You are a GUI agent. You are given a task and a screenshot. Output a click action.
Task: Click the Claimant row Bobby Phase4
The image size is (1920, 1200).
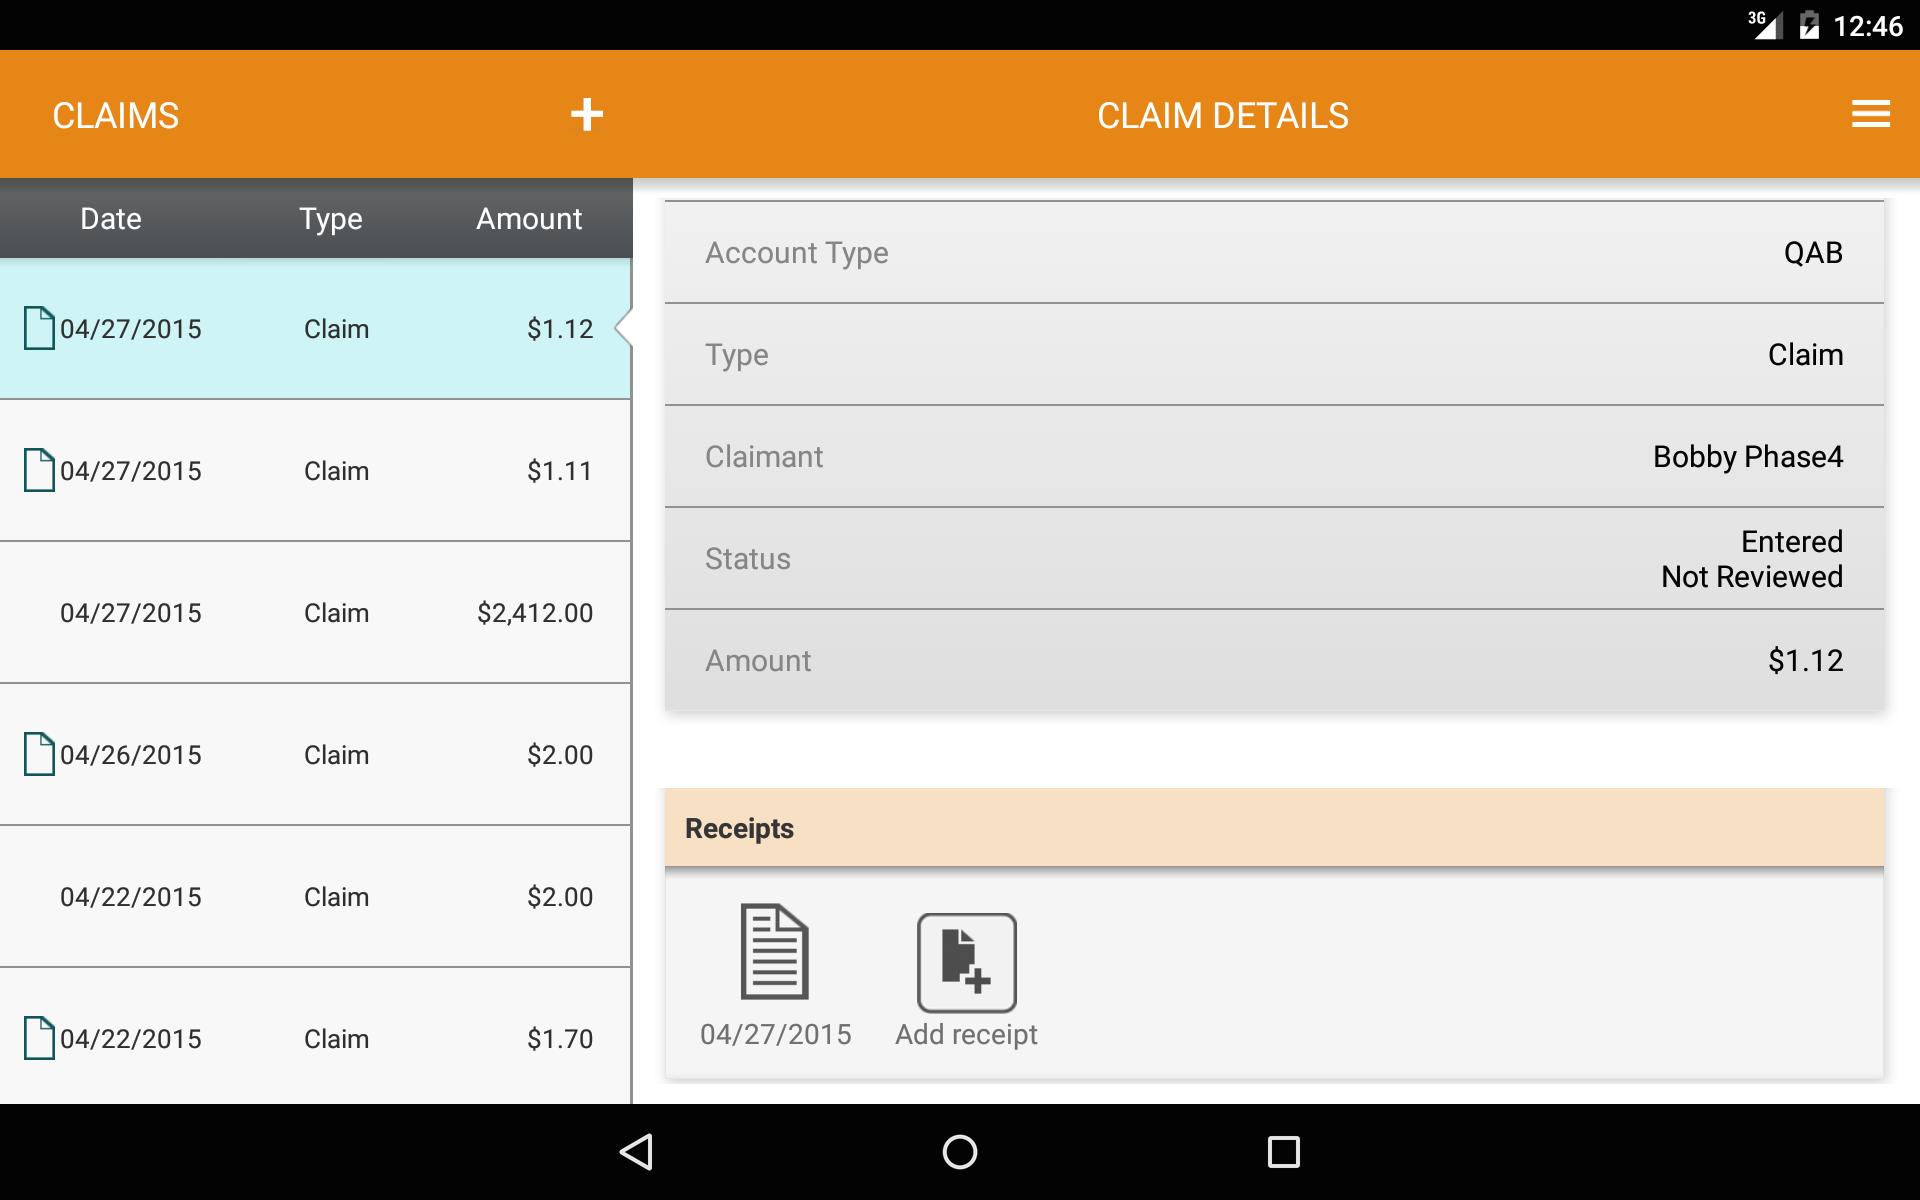1274,456
